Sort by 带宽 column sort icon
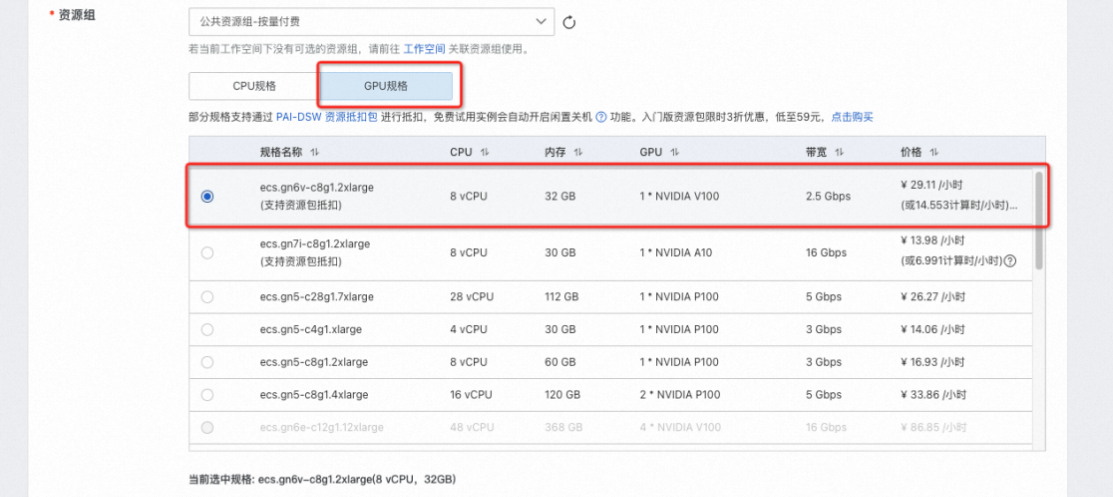1113x497 pixels. tap(839, 153)
